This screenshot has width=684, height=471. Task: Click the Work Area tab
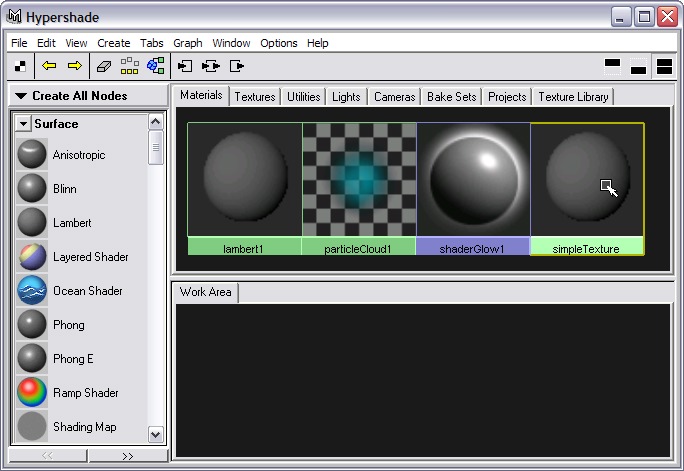click(x=205, y=292)
